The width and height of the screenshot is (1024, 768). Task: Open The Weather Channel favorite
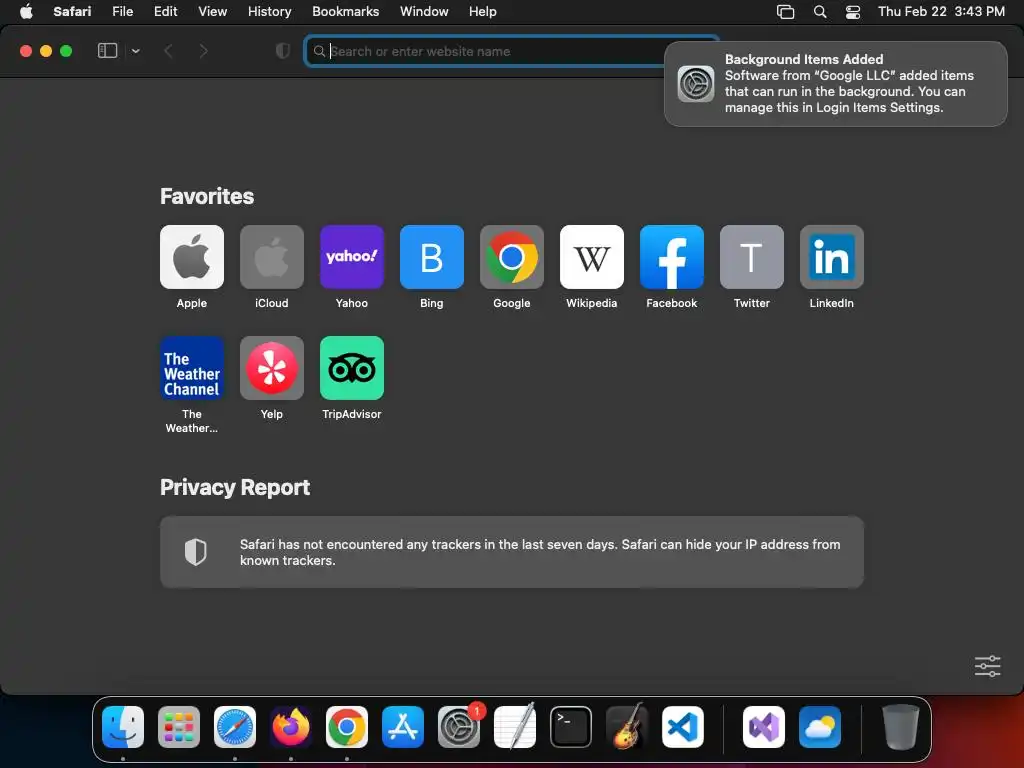[191, 368]
